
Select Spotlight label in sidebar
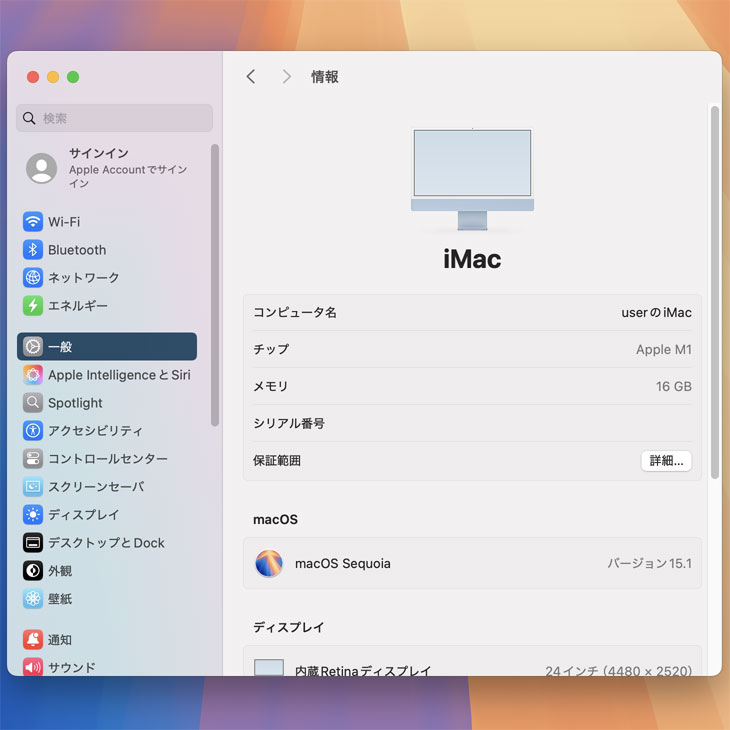75,403
